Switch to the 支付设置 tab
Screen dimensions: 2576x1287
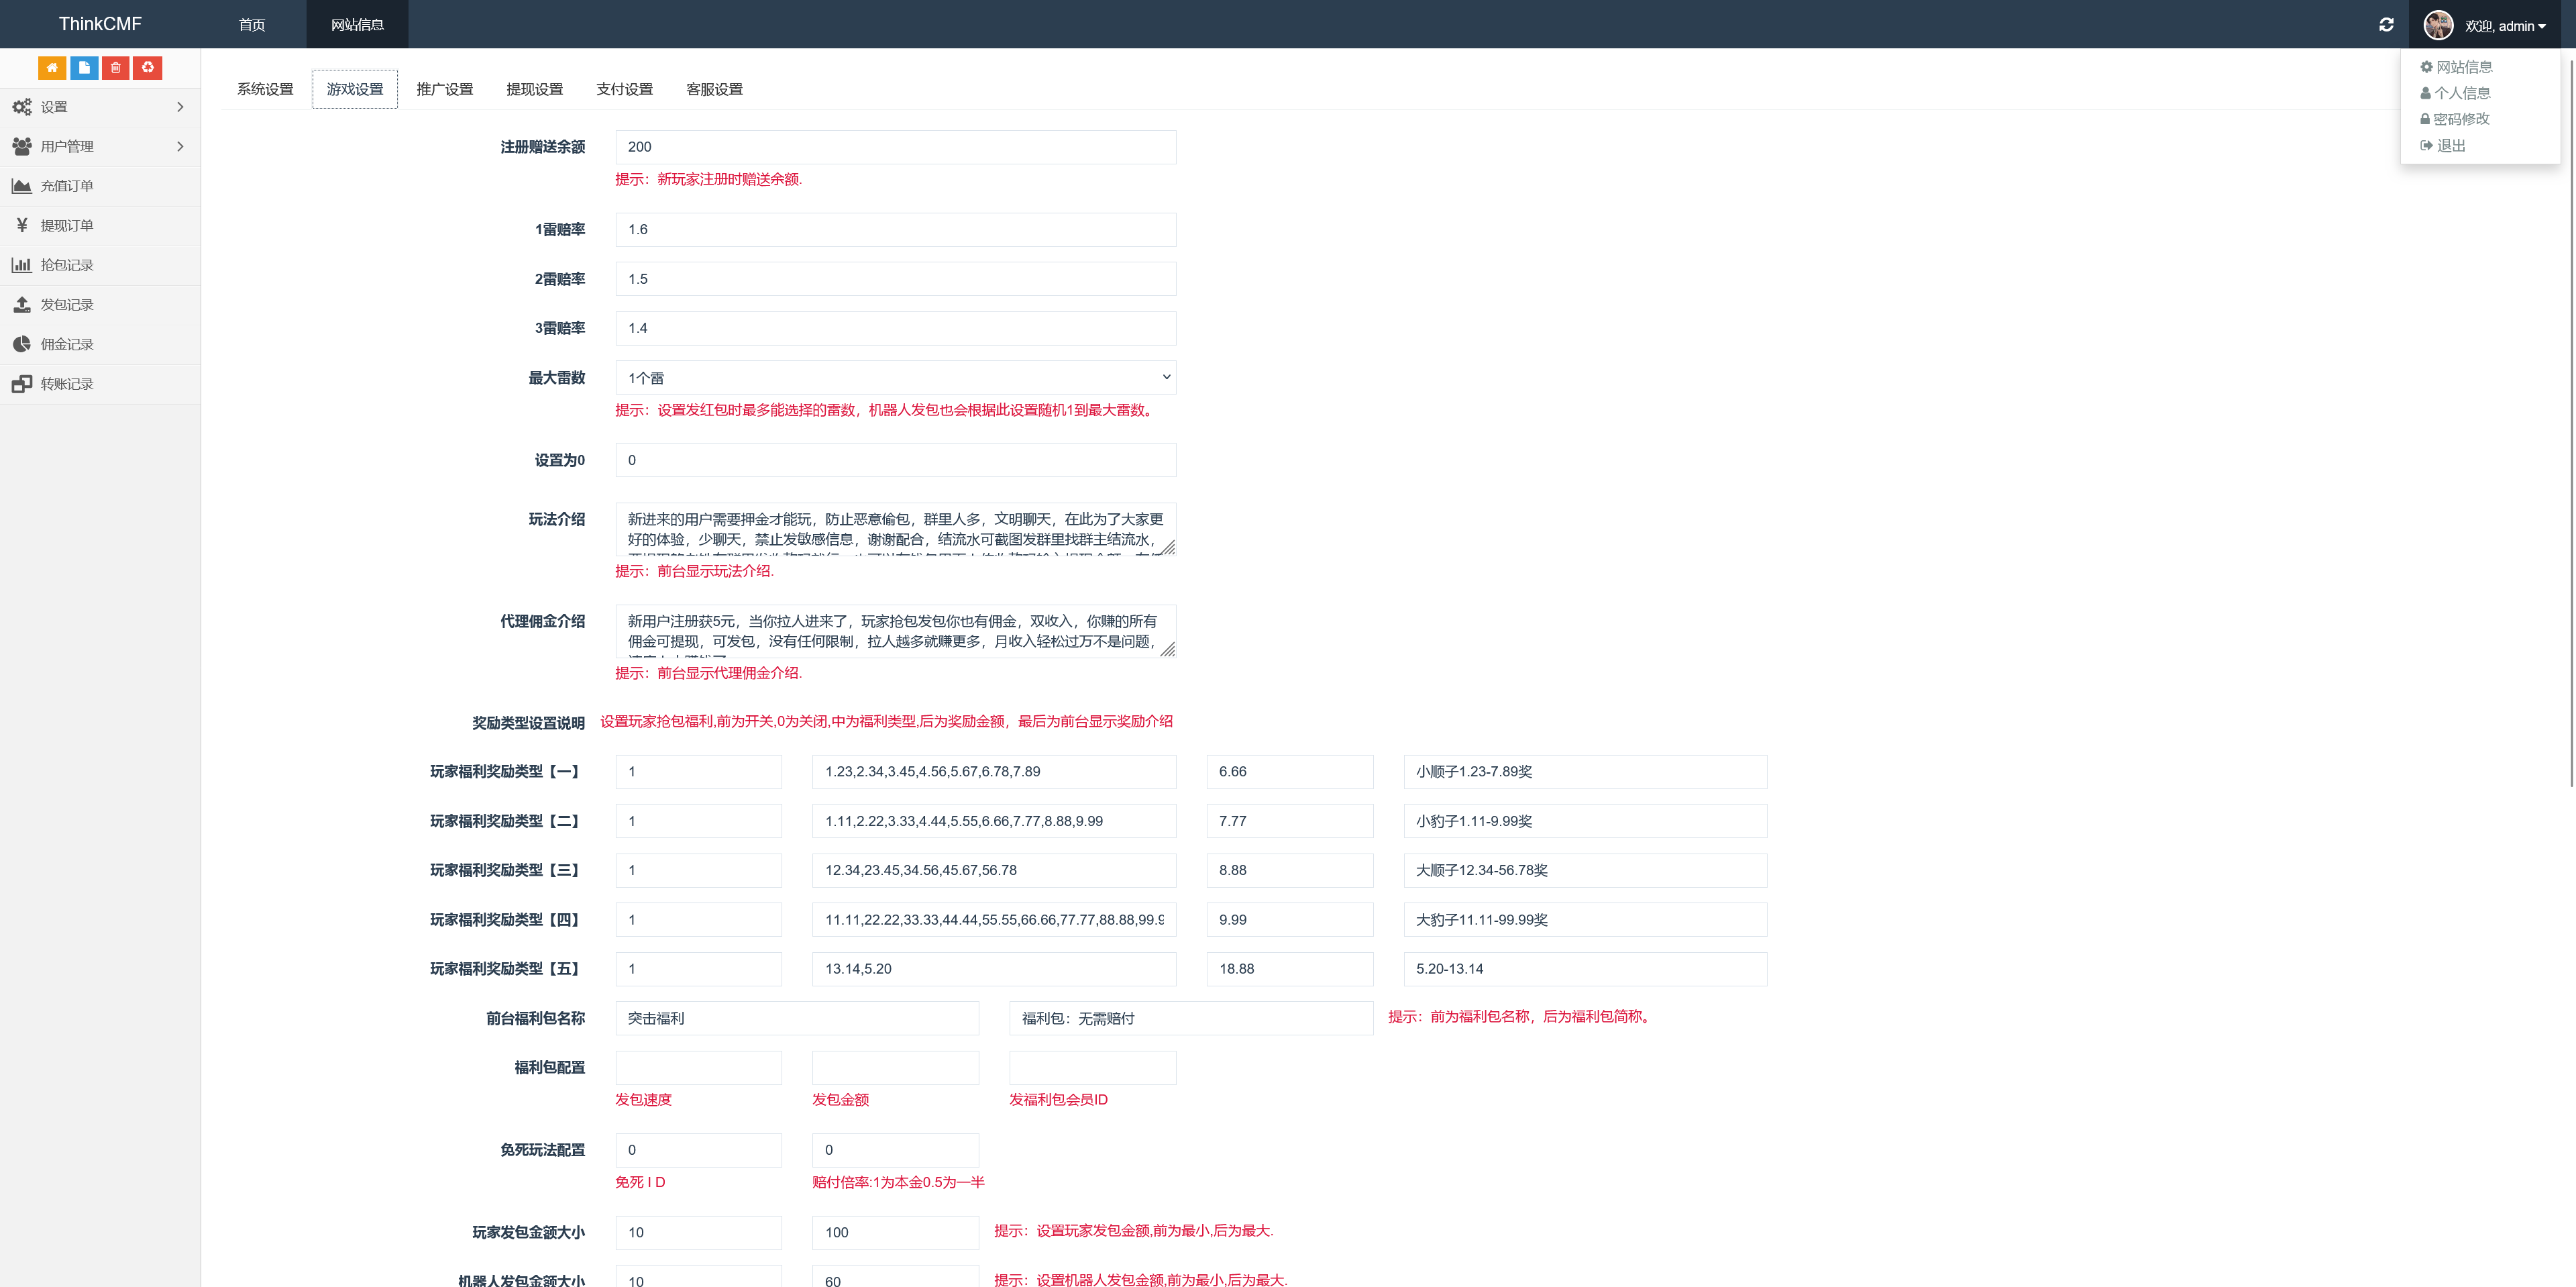pyautogui.click(x=624, y=88)
